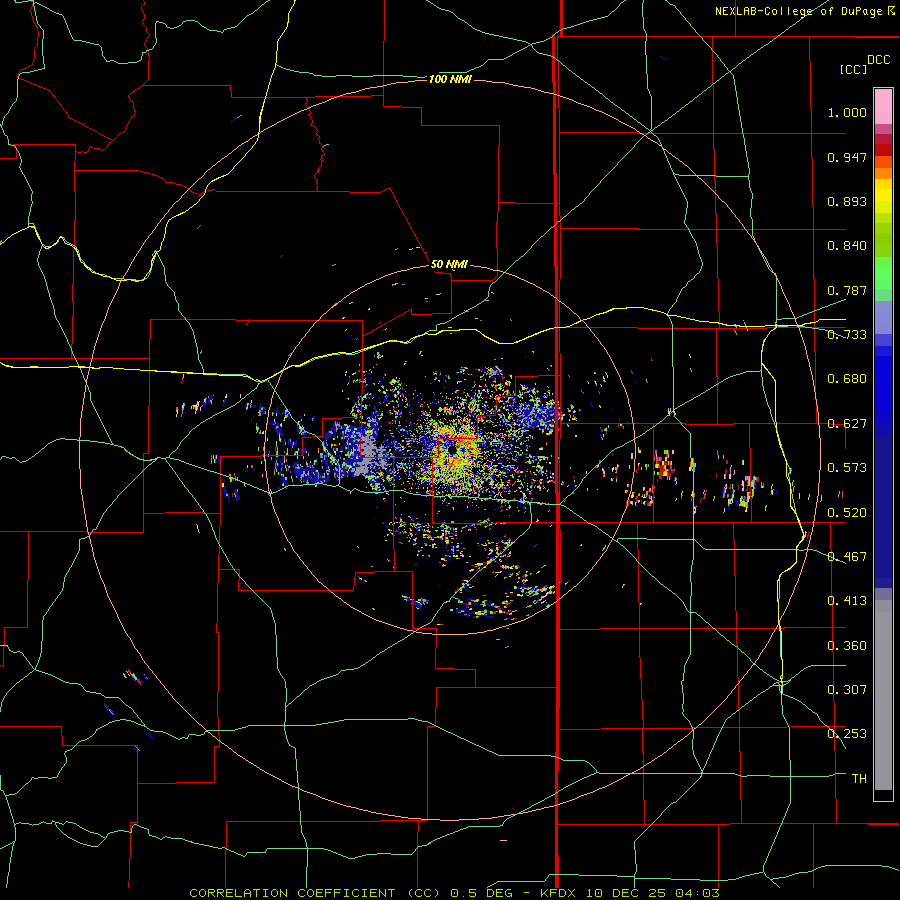Pick the gray lower color bar segment

tap(883, 695)
